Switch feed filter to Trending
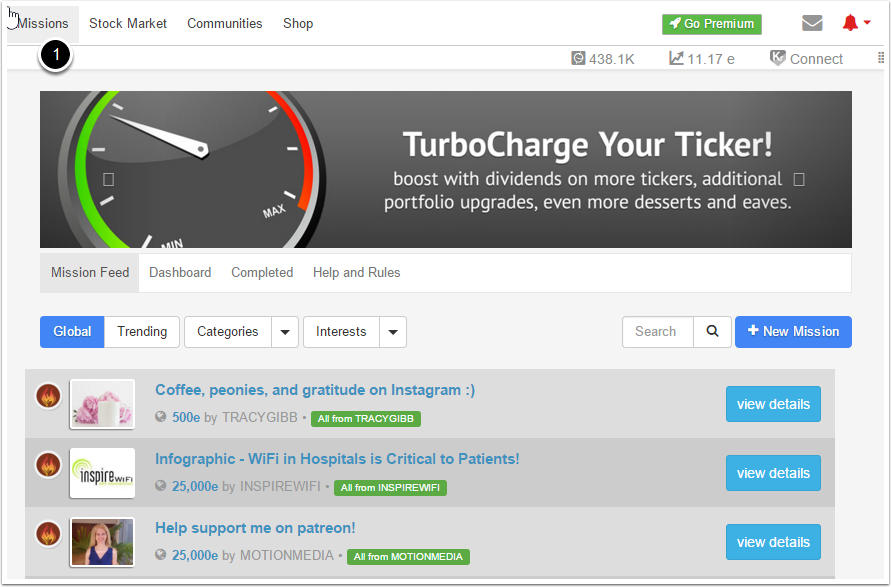Viewport: 891px width, 587px height. point(142,332)
